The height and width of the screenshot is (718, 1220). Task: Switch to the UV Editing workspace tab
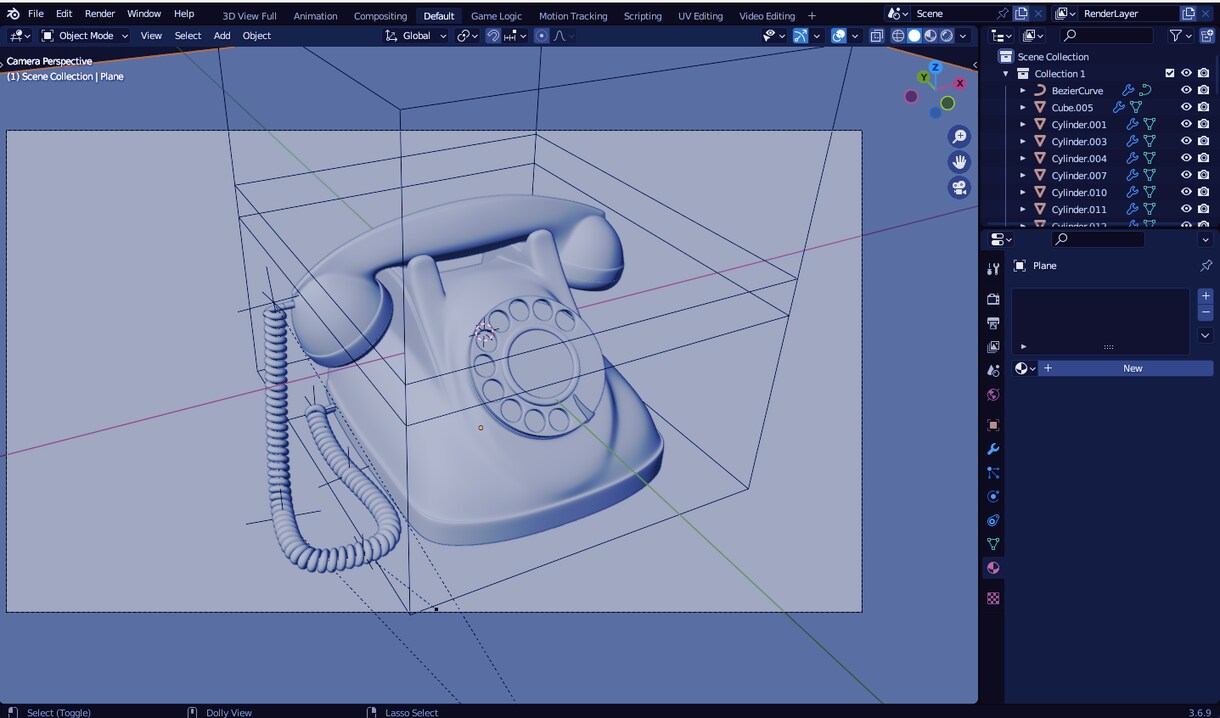click(x=700, y=16)
